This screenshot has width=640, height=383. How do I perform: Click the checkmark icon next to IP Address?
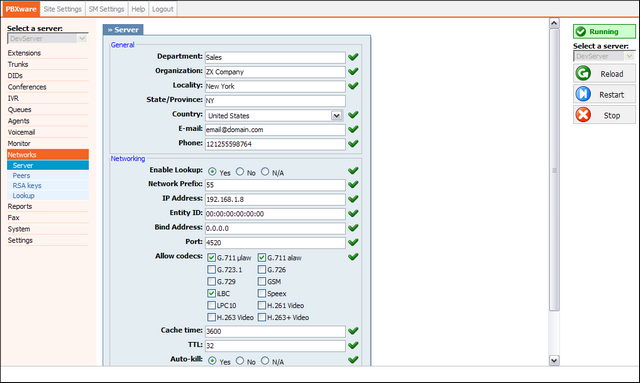coord(353,199)
